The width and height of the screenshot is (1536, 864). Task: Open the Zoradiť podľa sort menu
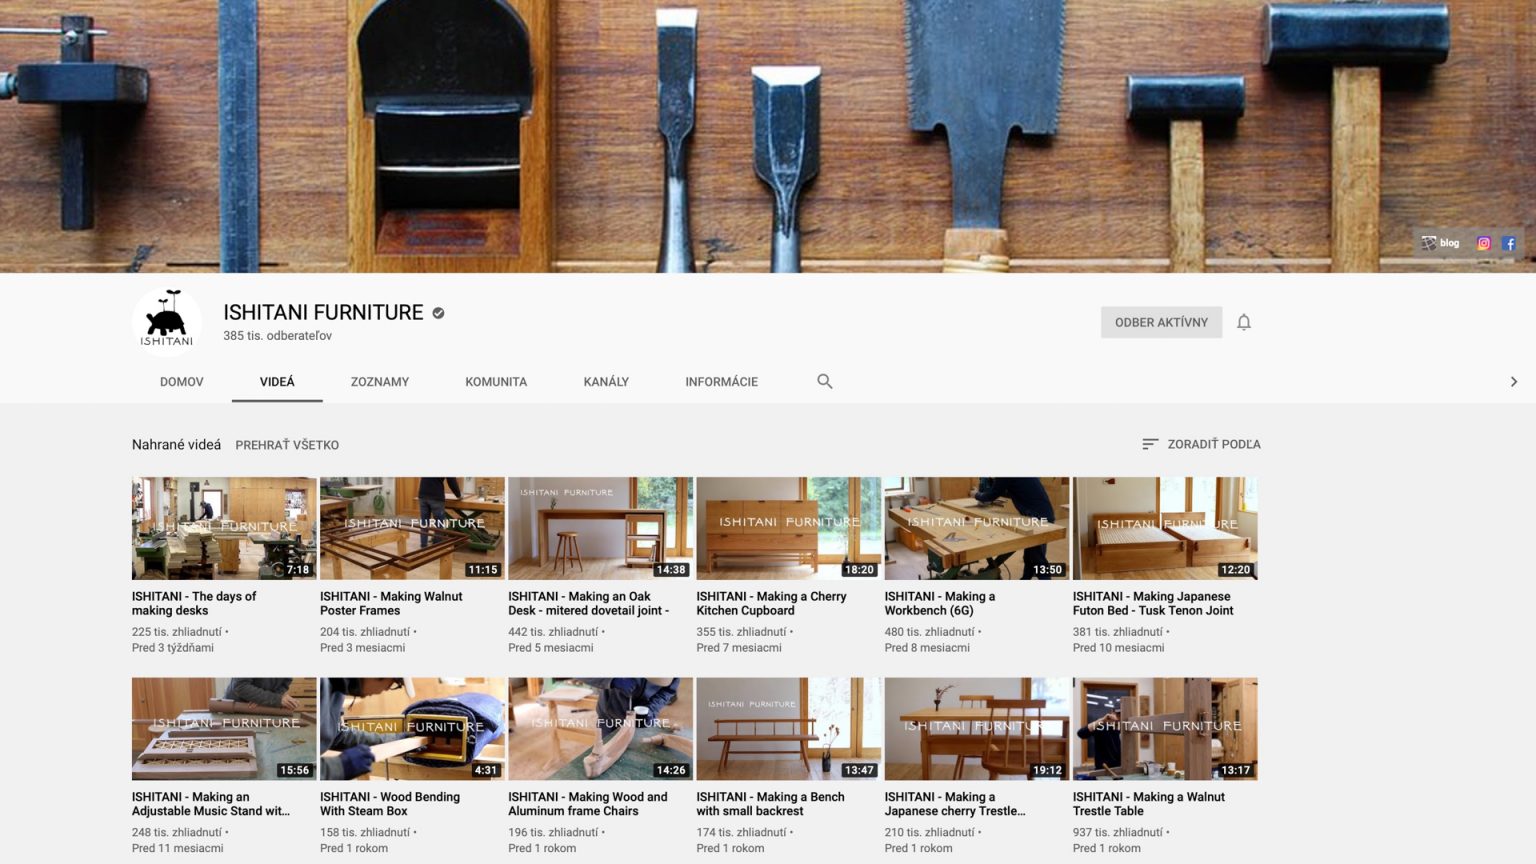[1201, 444]
